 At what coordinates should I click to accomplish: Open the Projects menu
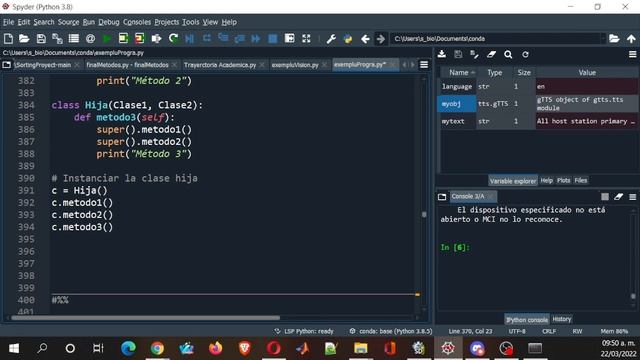pyautogui.click(x=167, y=22)
